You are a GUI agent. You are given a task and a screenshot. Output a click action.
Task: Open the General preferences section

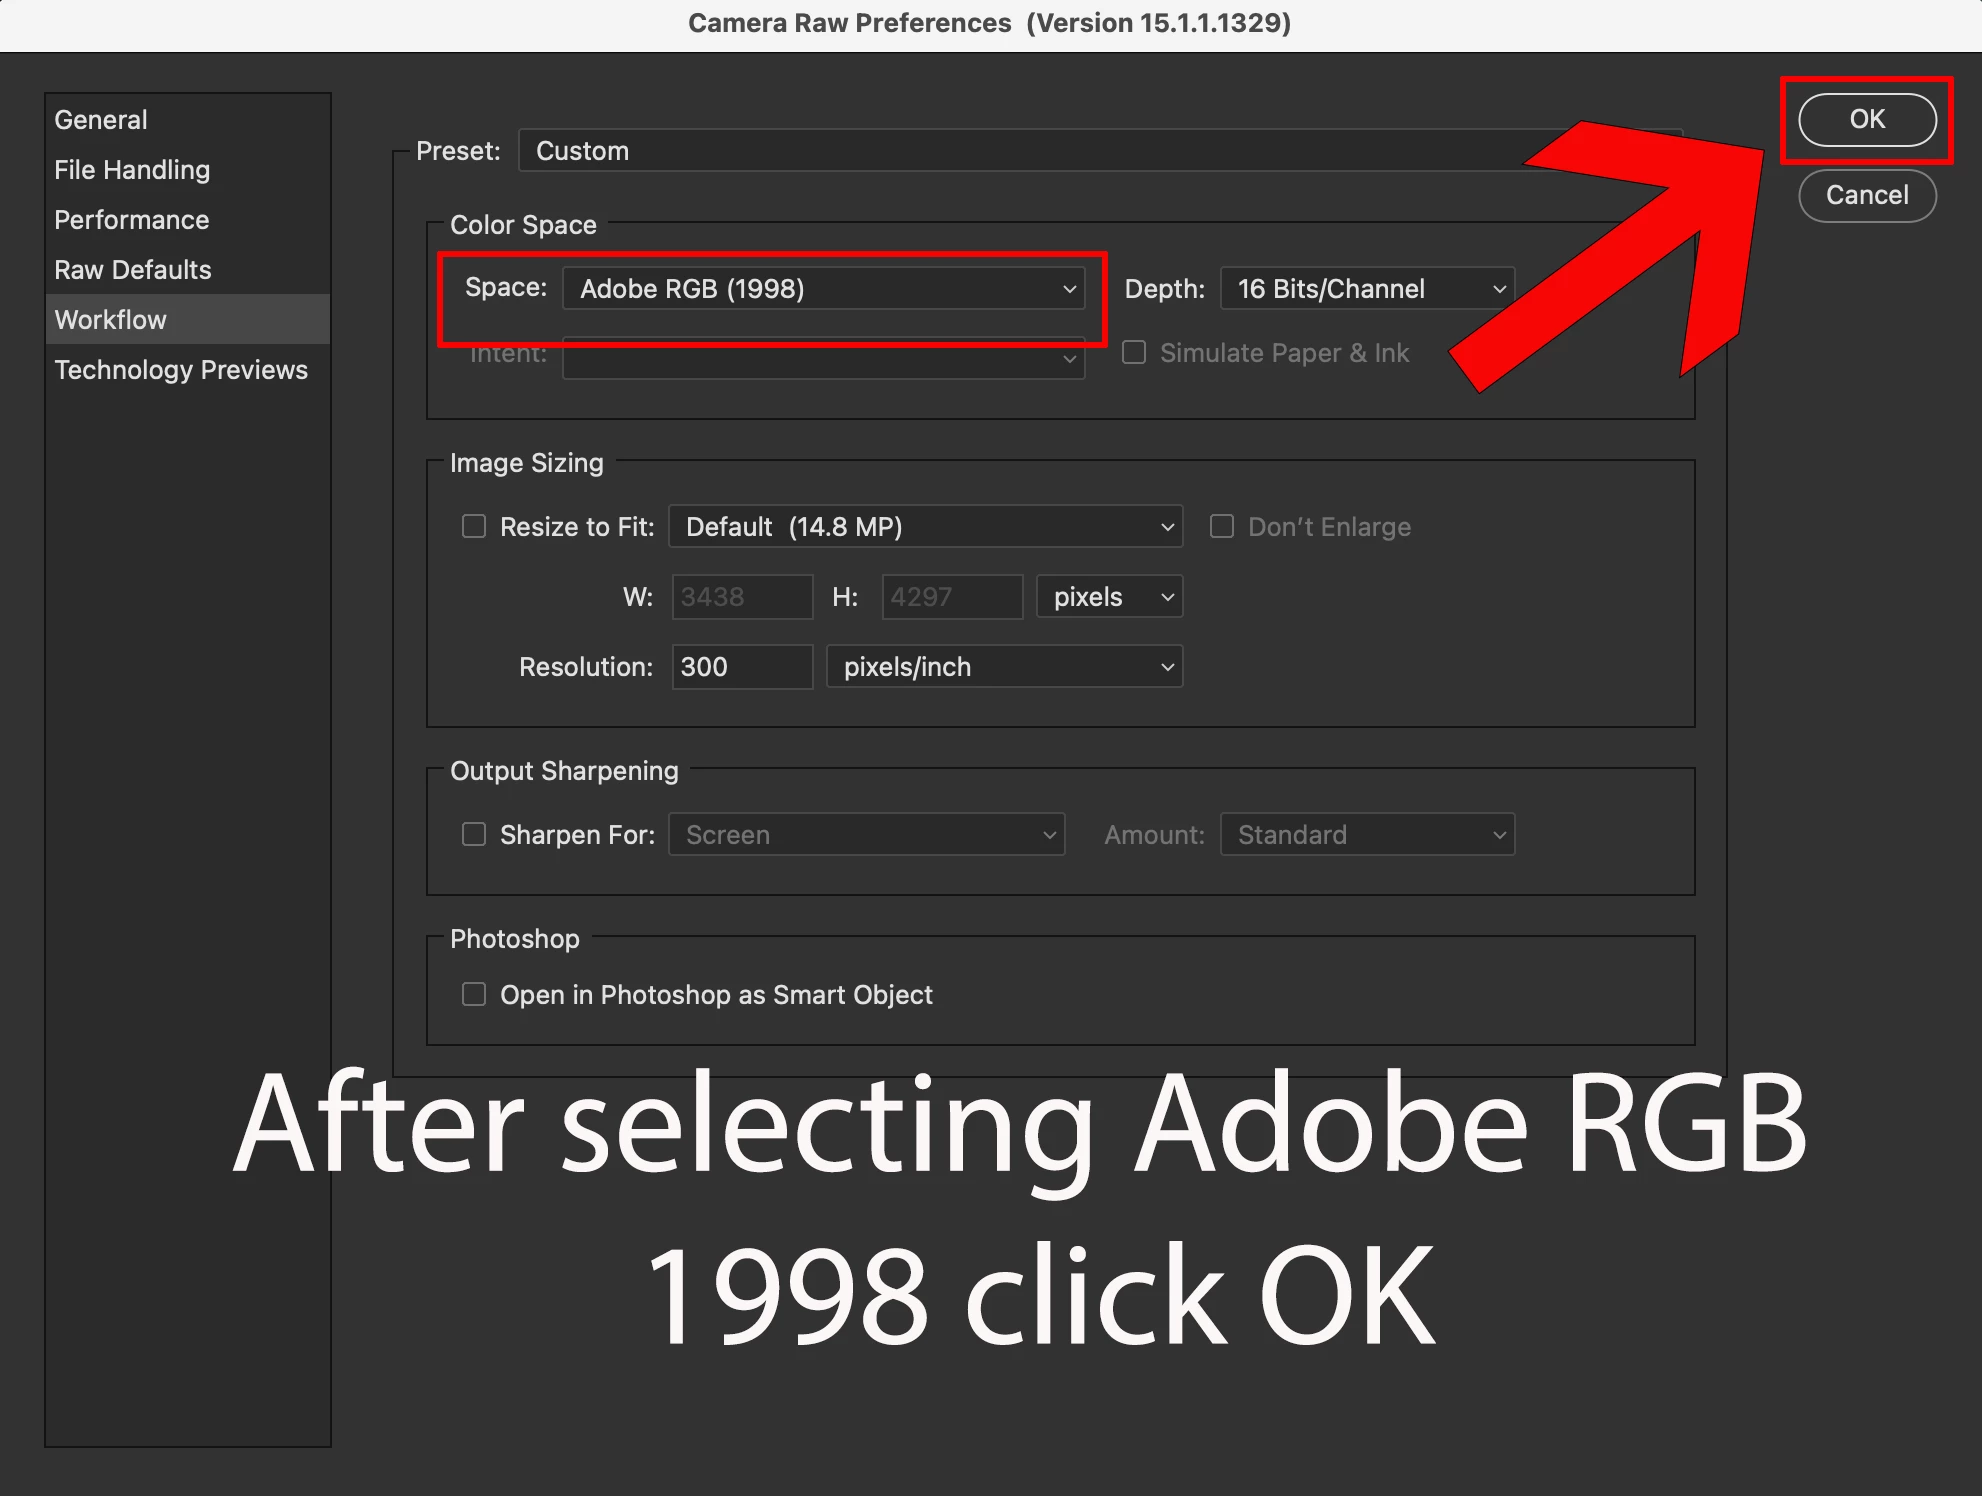pos(101,120)
